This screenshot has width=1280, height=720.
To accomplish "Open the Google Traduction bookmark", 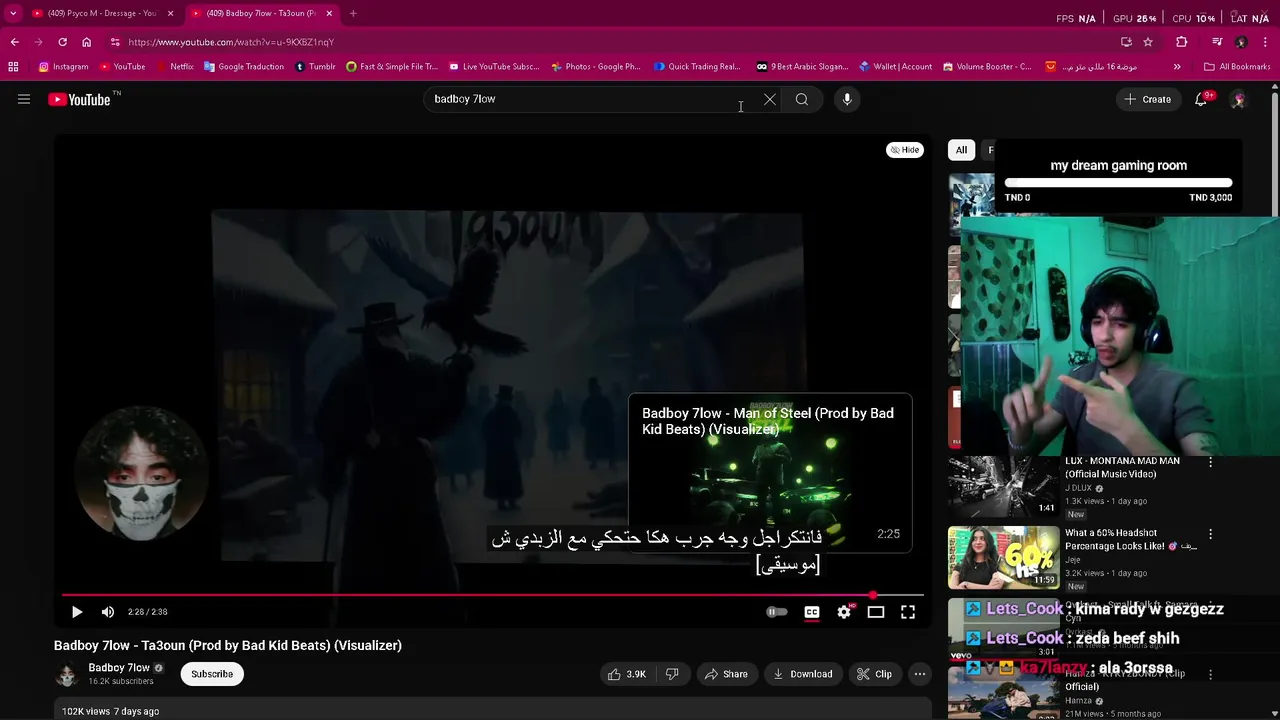I will [243, 67].
